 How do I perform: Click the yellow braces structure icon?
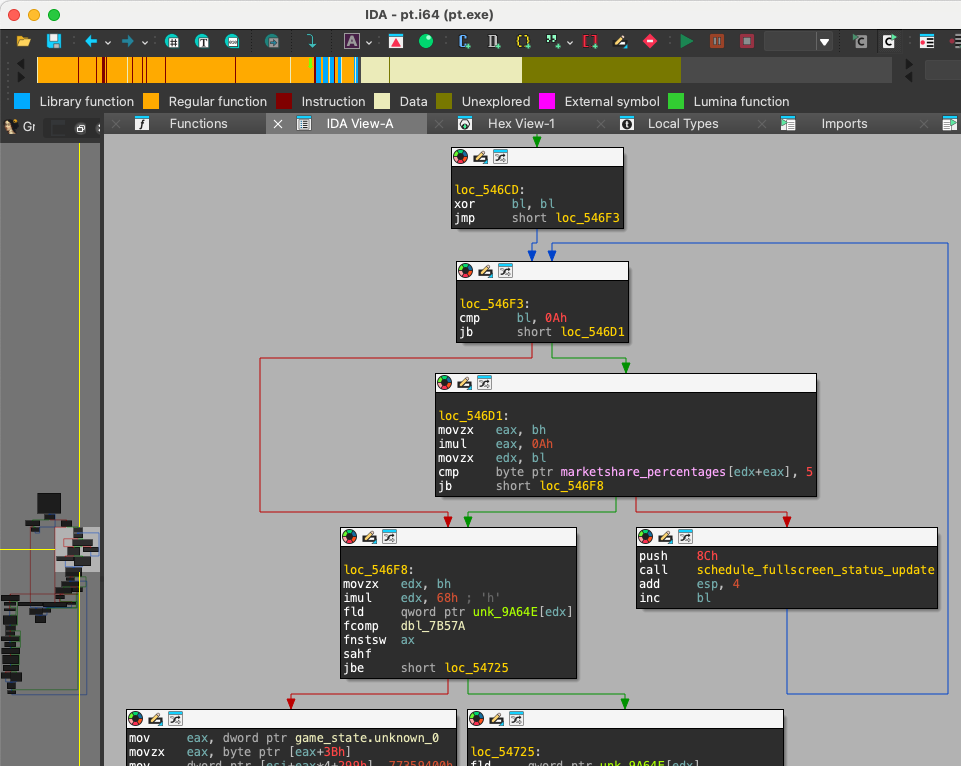point(523,41)
